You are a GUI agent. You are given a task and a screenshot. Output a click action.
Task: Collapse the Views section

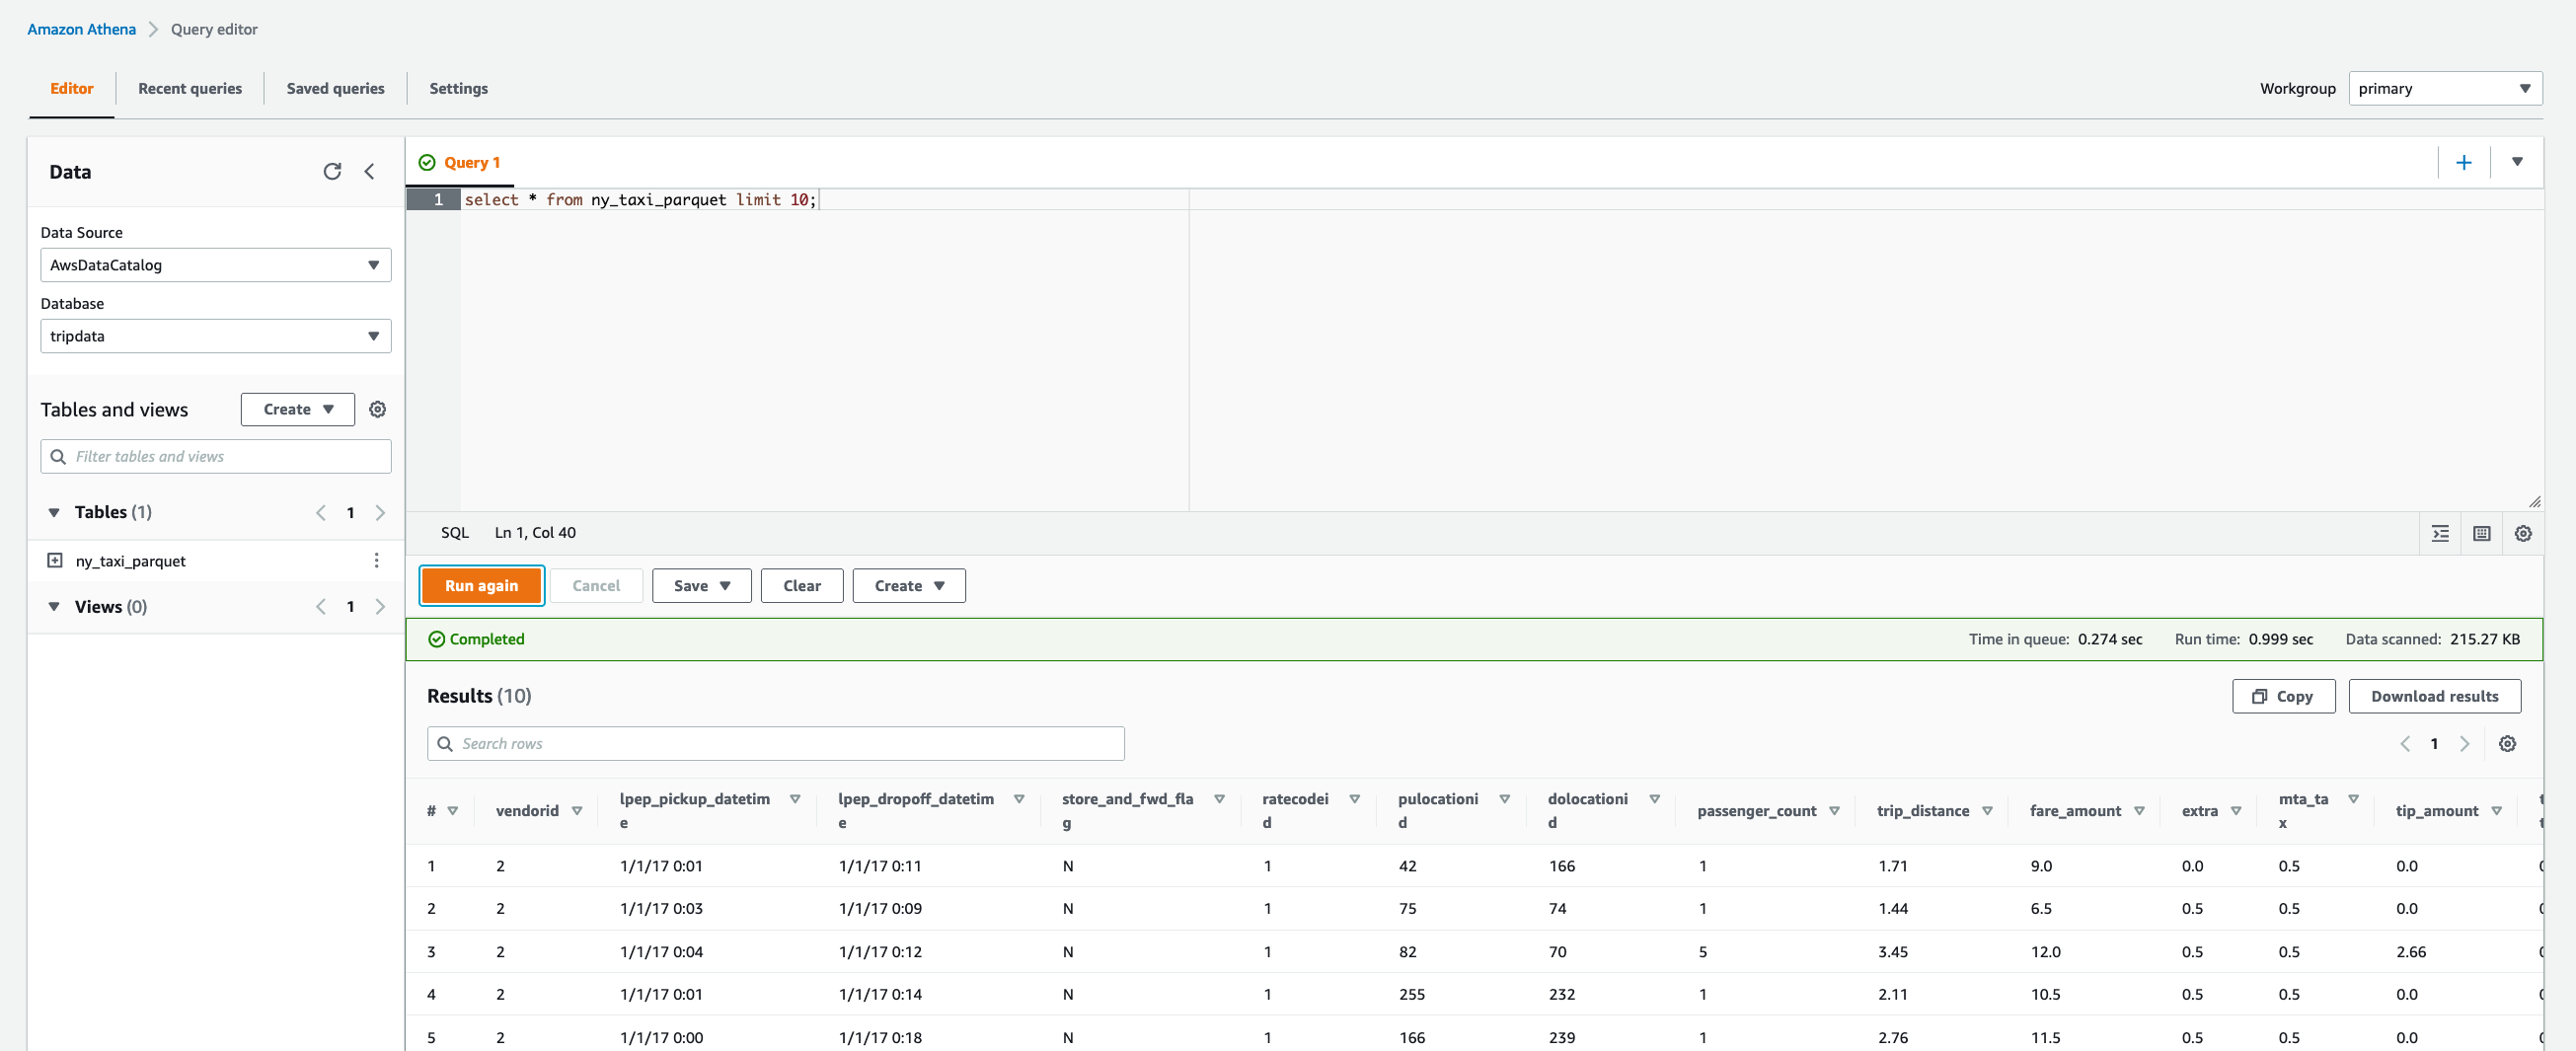[54, 606]
